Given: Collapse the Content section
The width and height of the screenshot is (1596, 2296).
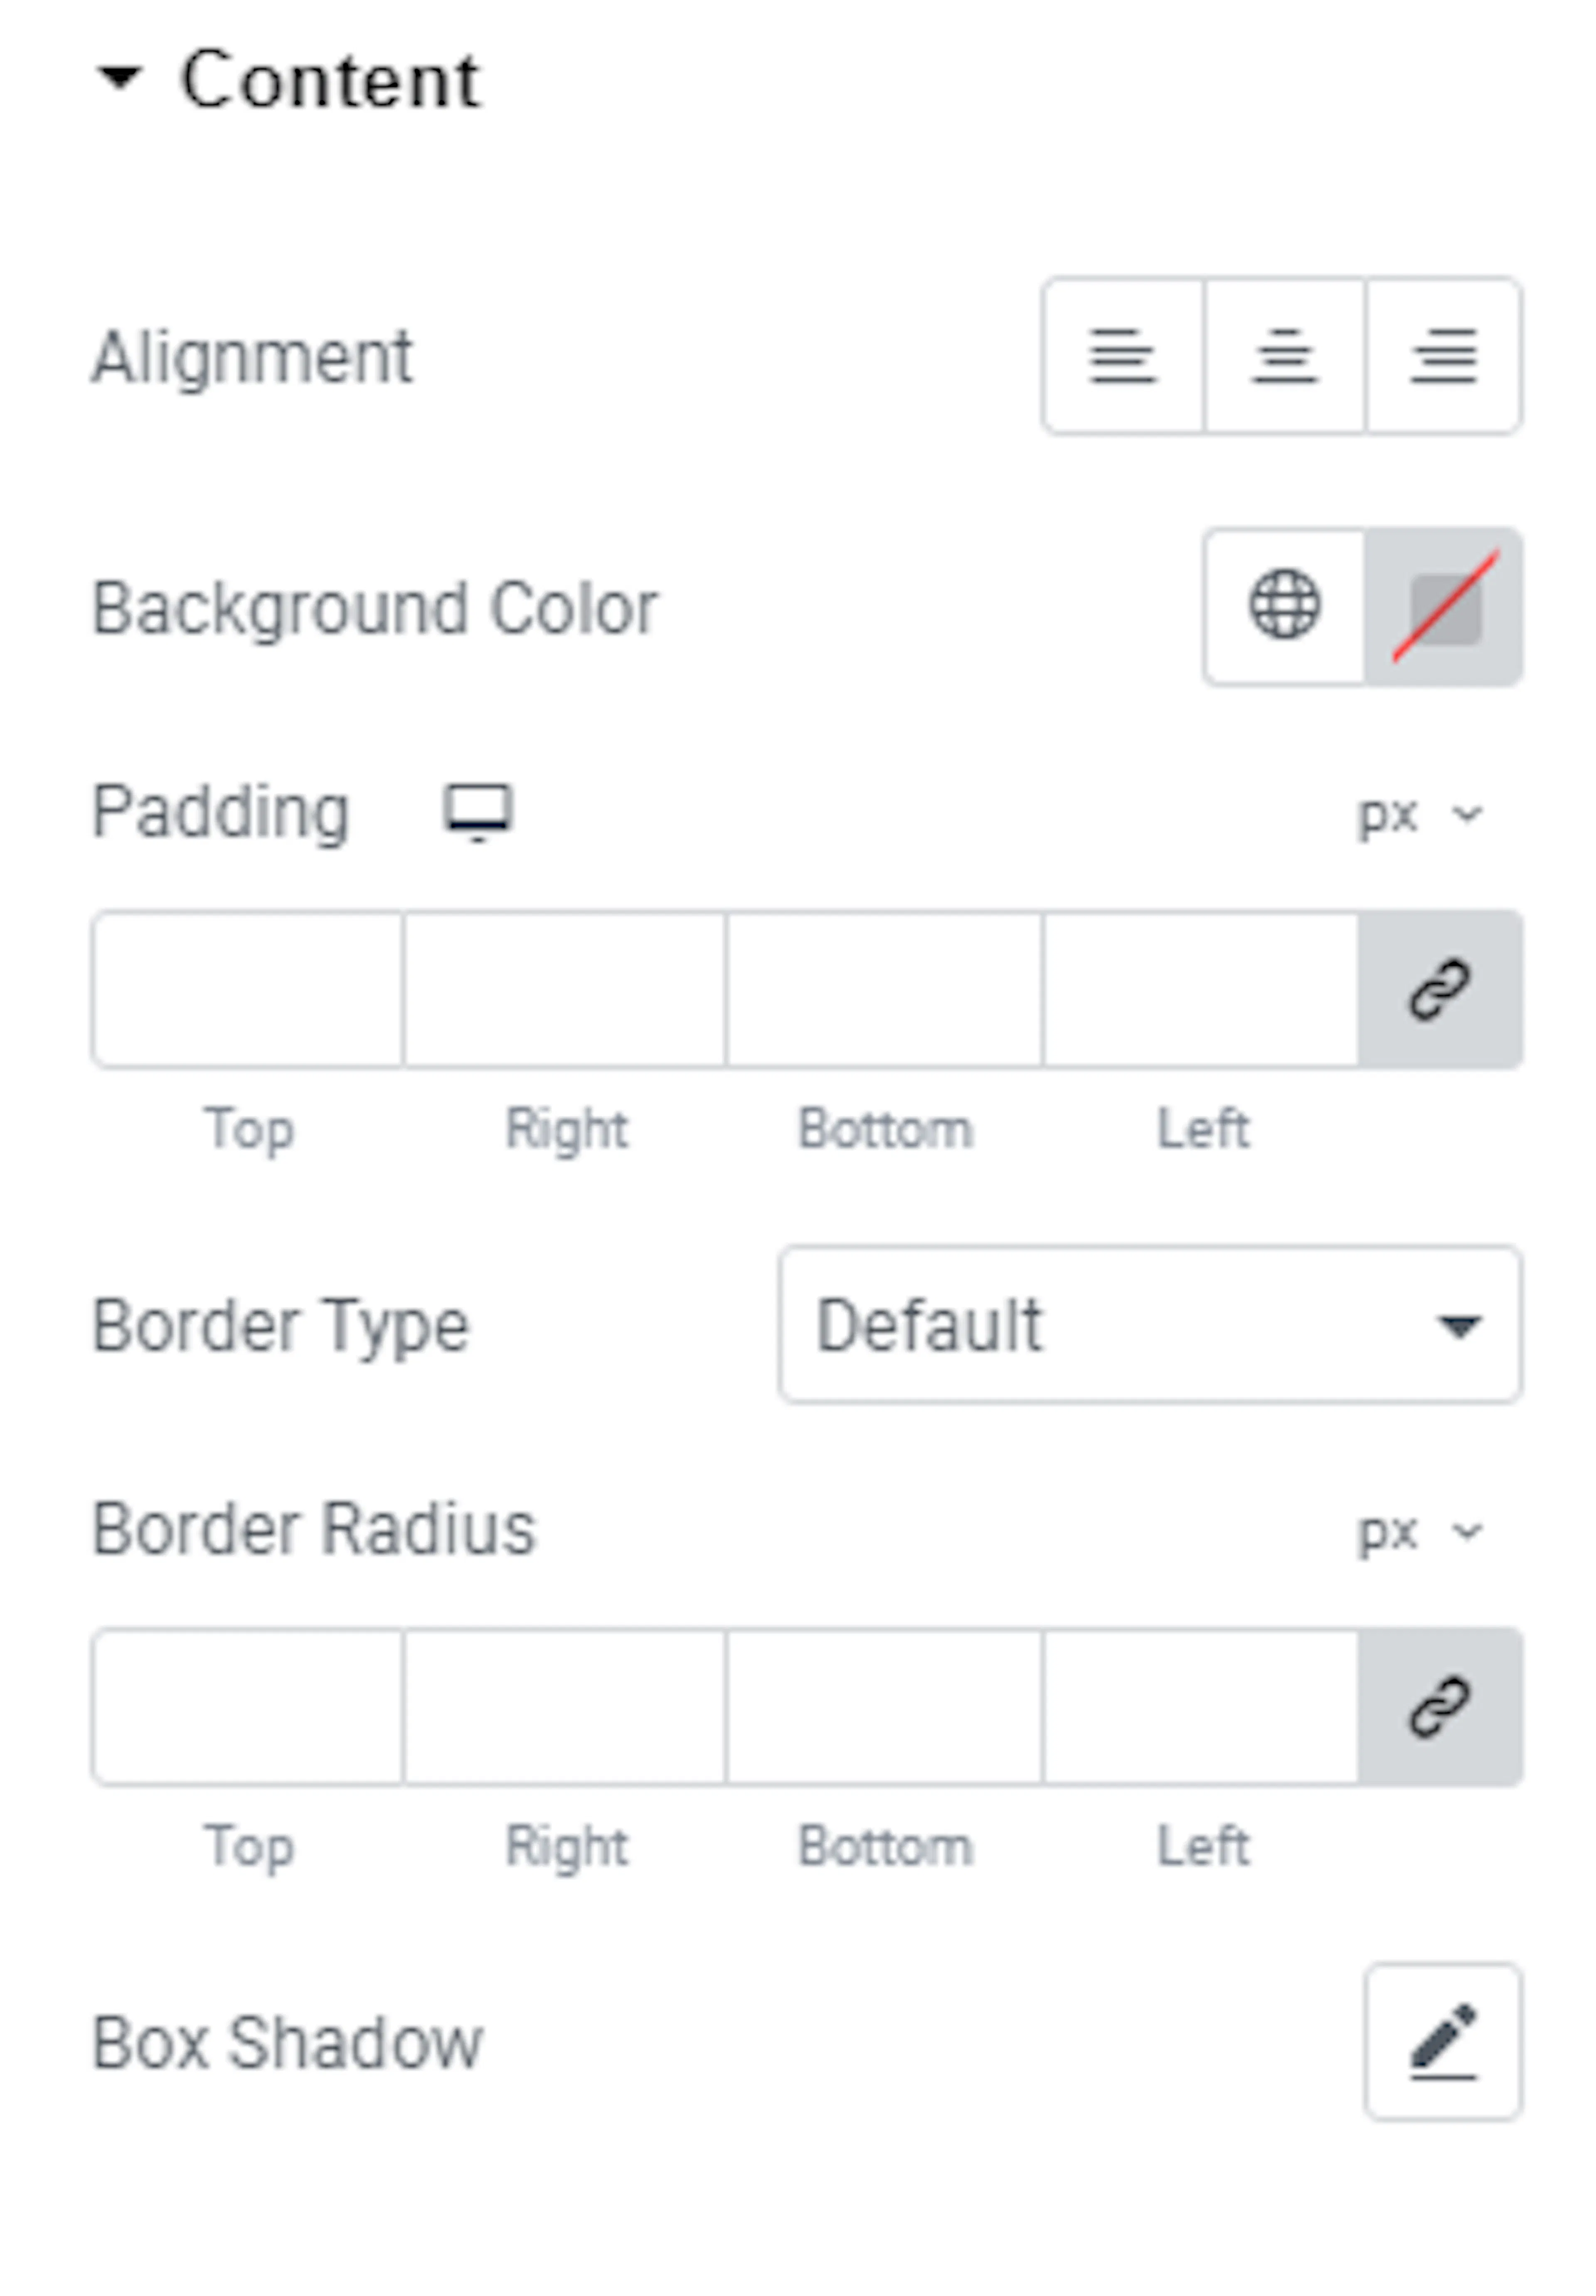Looking at the screenshot, I should coord(287,79).
